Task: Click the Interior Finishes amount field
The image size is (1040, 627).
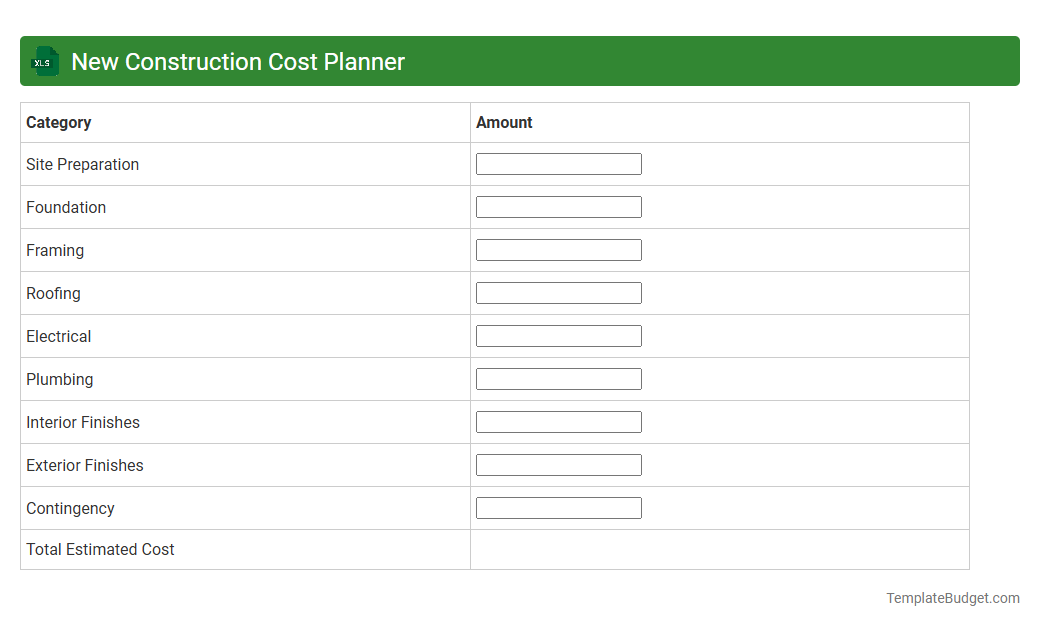Action: (x=559, y=421)
